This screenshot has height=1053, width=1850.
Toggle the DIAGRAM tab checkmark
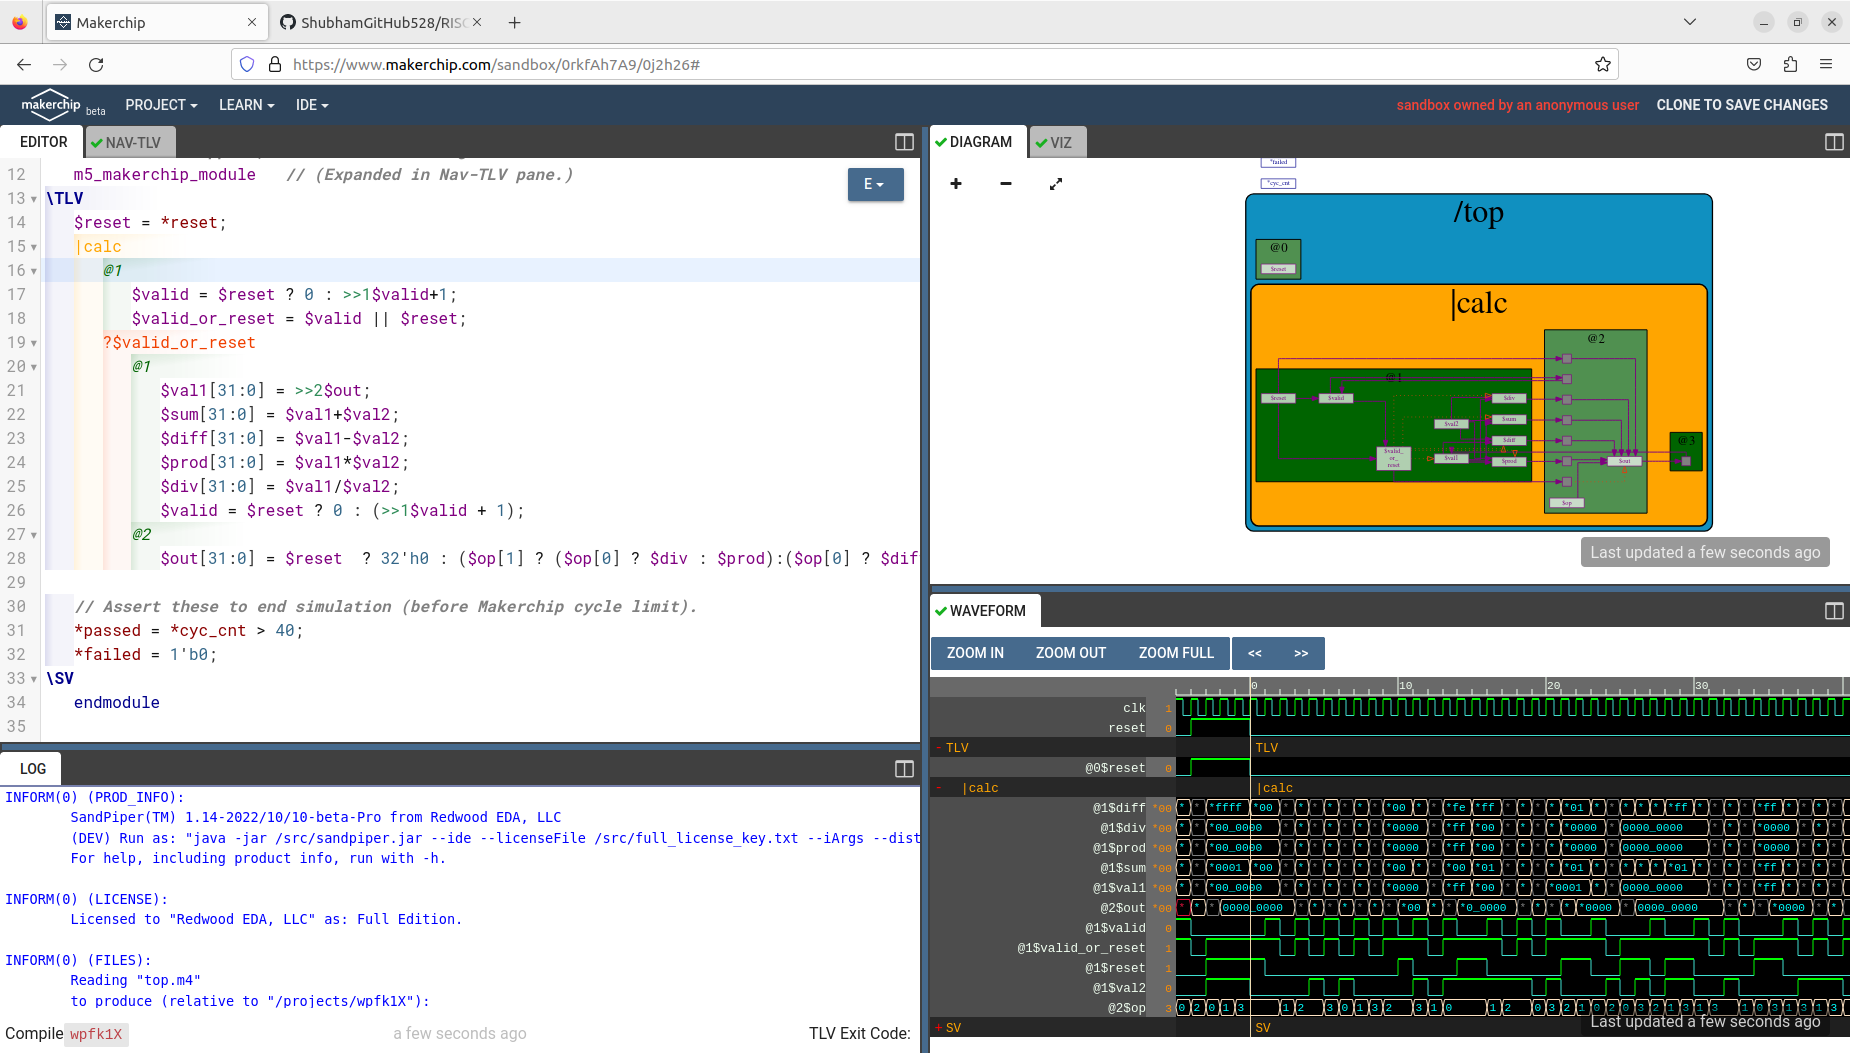pos(941,141)
